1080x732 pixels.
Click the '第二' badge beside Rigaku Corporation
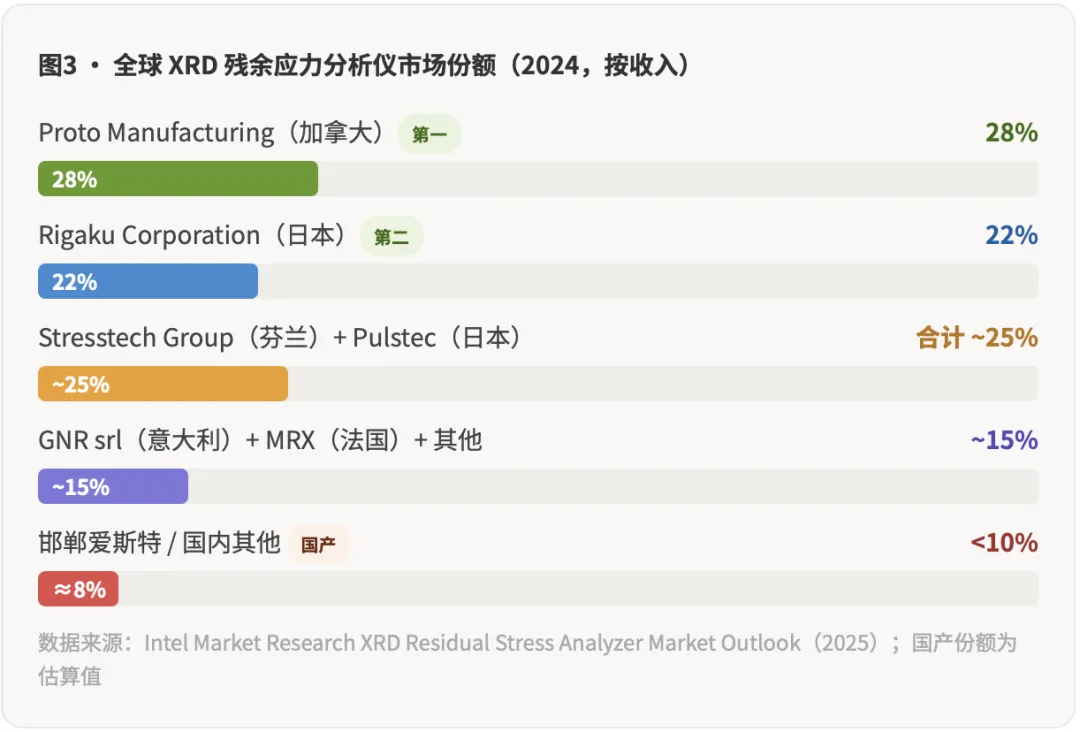[x=391, y=236]
